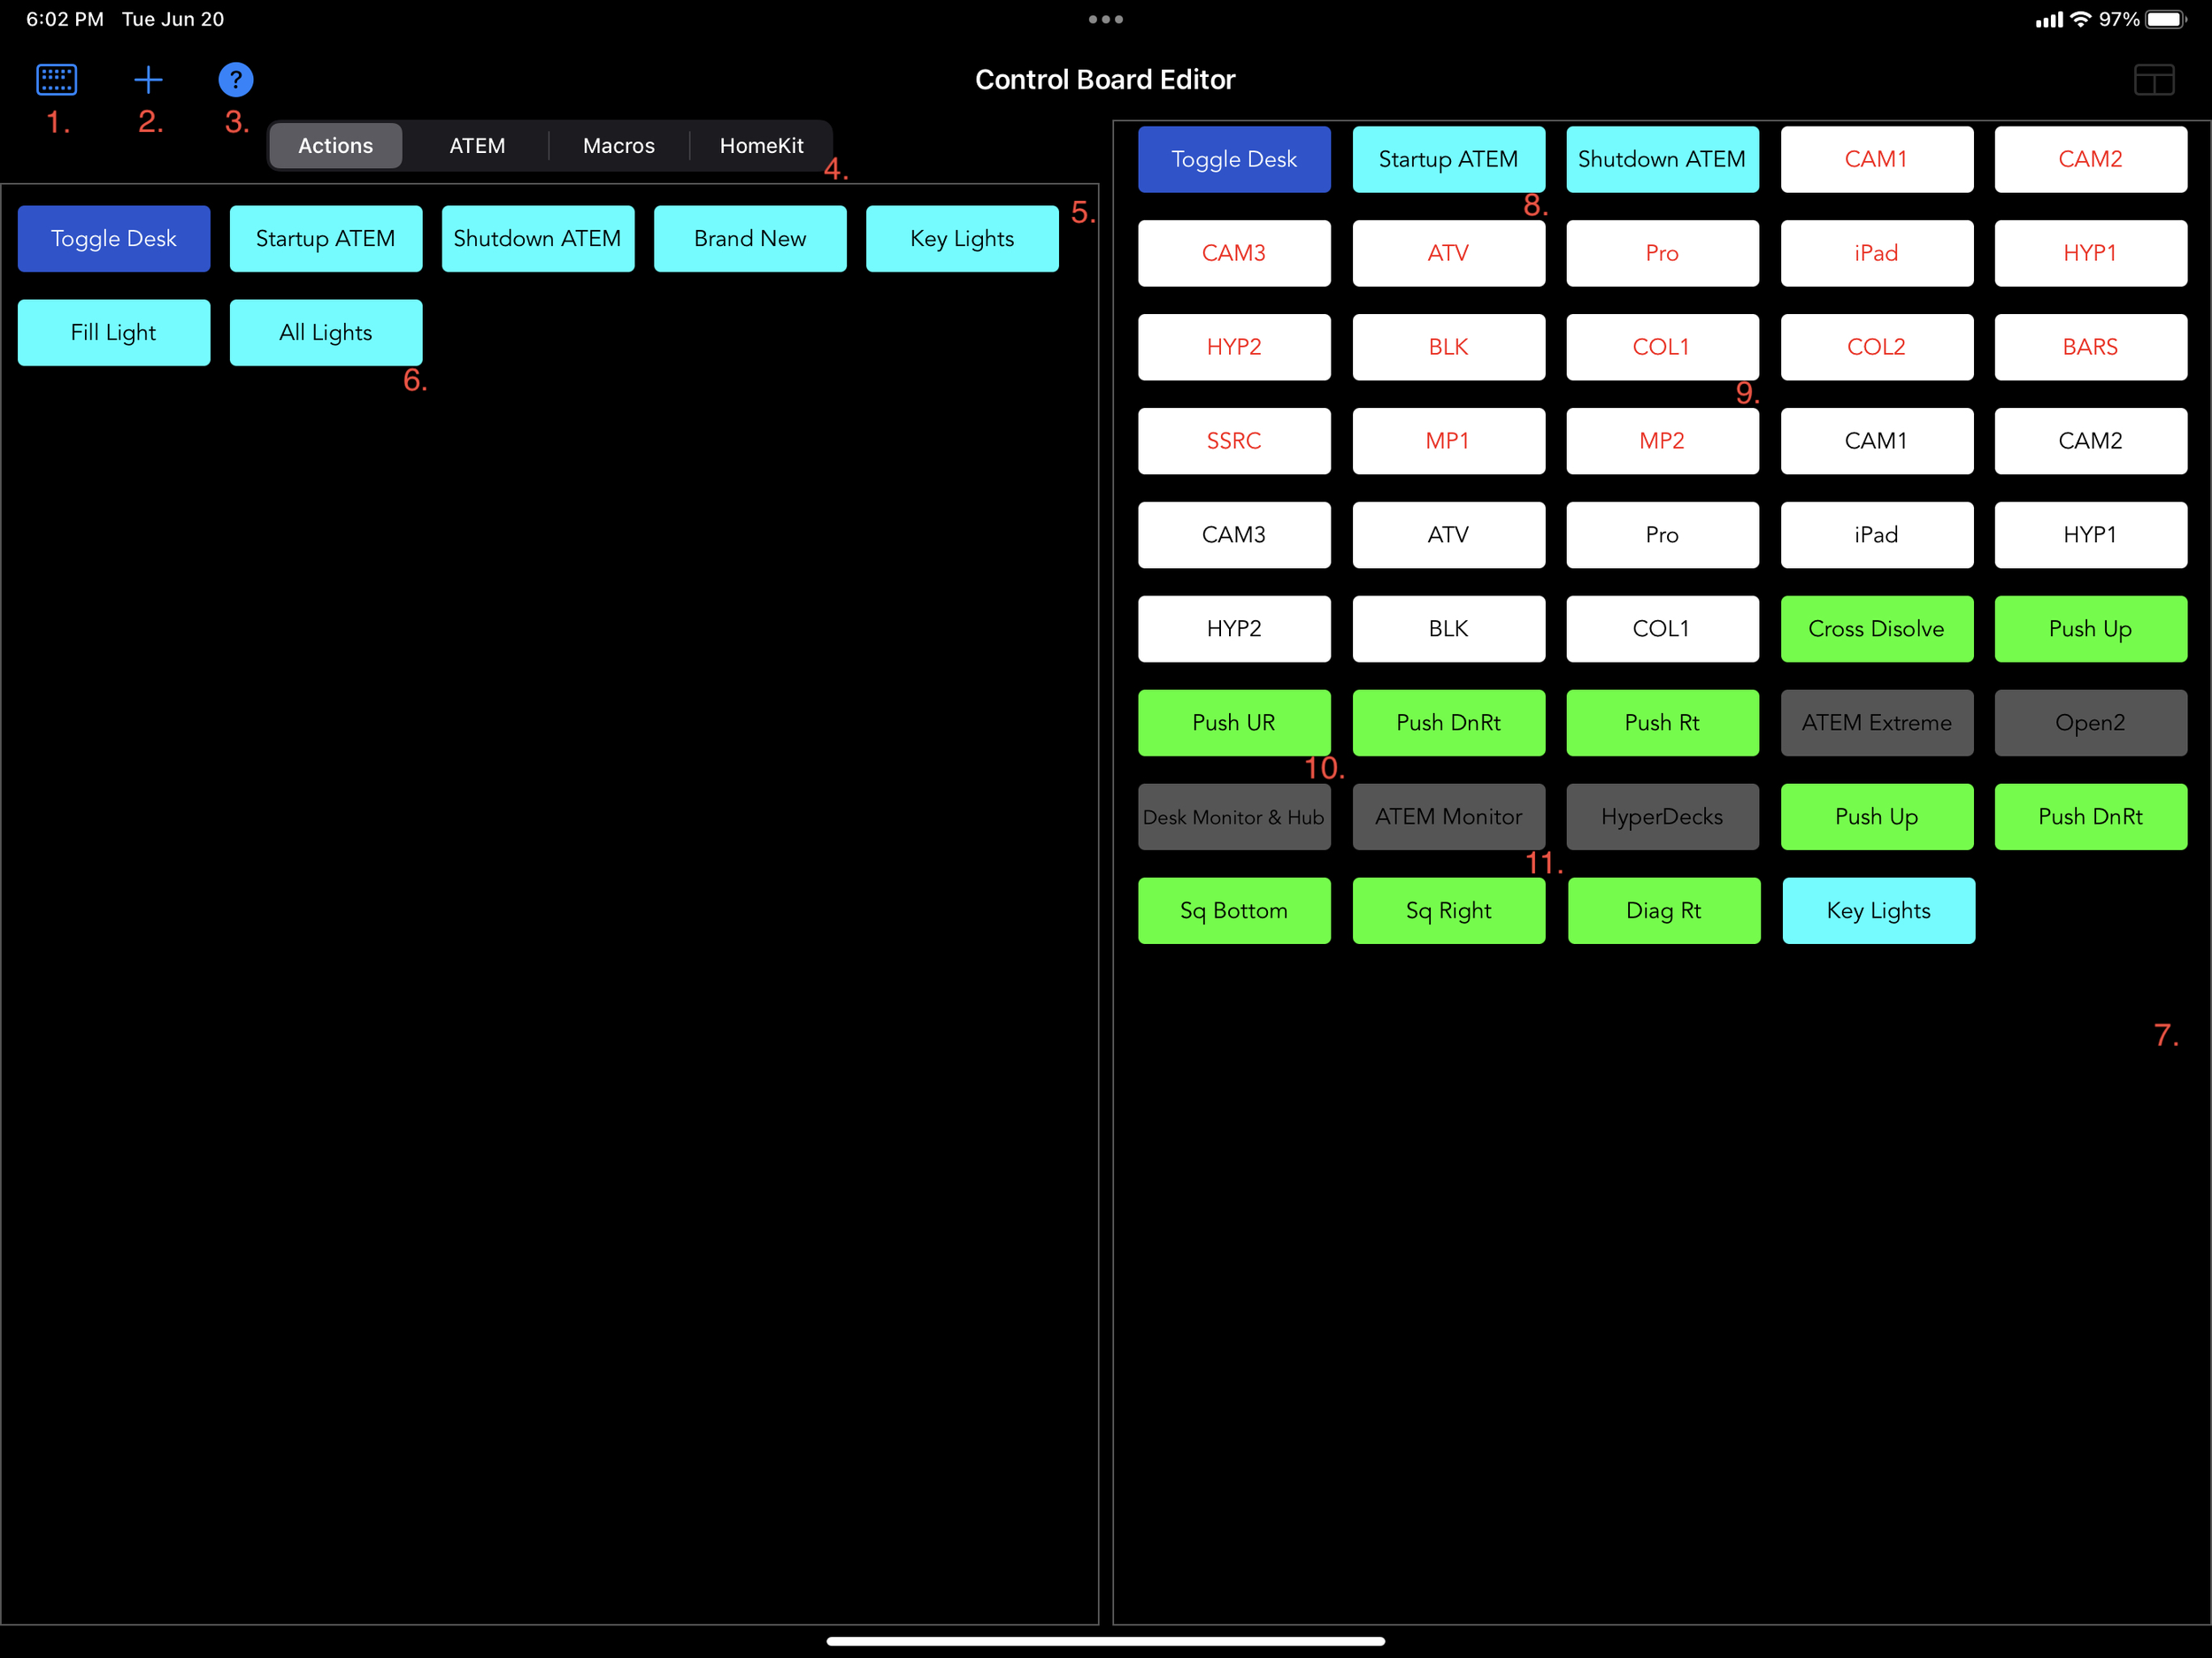
Task: Open the HomeKit tab
Action: pos(761,146)
